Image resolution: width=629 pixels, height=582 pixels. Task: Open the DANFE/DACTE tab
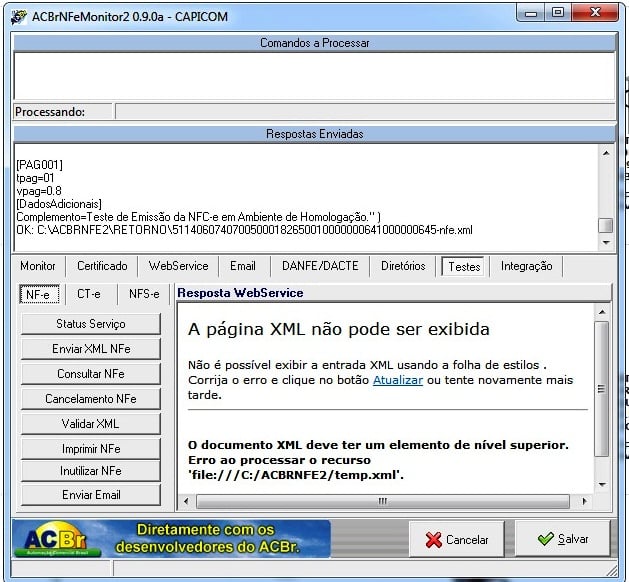click(x=320, y=266)
